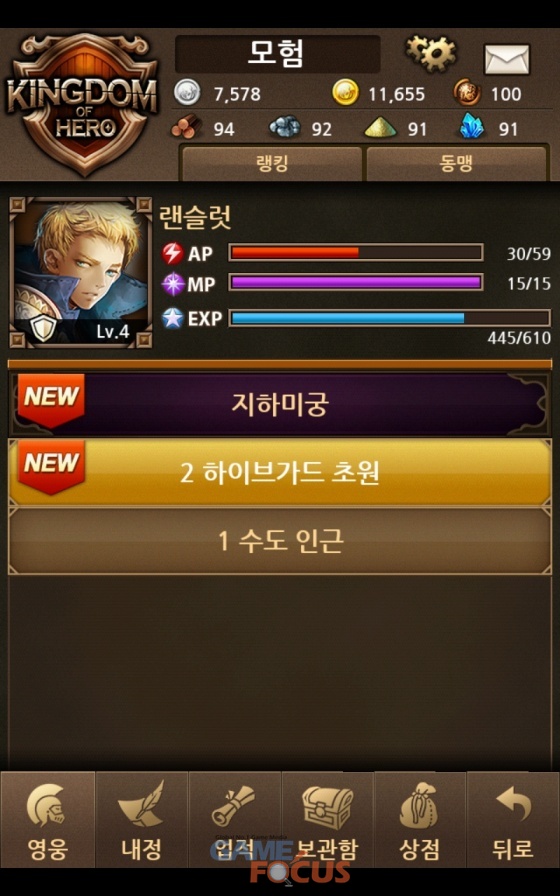Image resolution: width=560 pixels, height=896 pixels.
Task: Tap the iron ore resource icon
Action: click(285, 127)
